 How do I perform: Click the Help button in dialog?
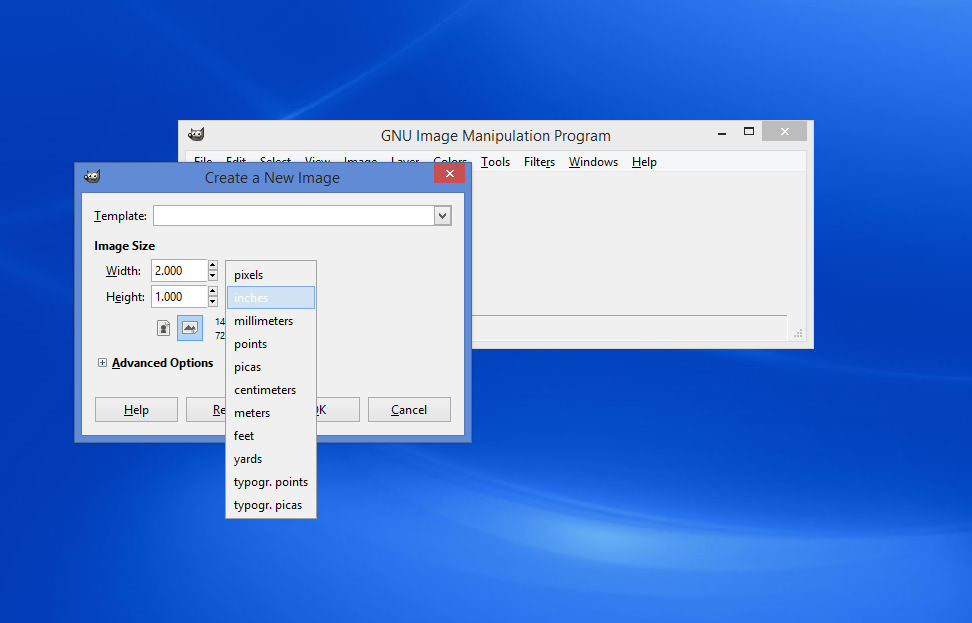coord(136,410)
